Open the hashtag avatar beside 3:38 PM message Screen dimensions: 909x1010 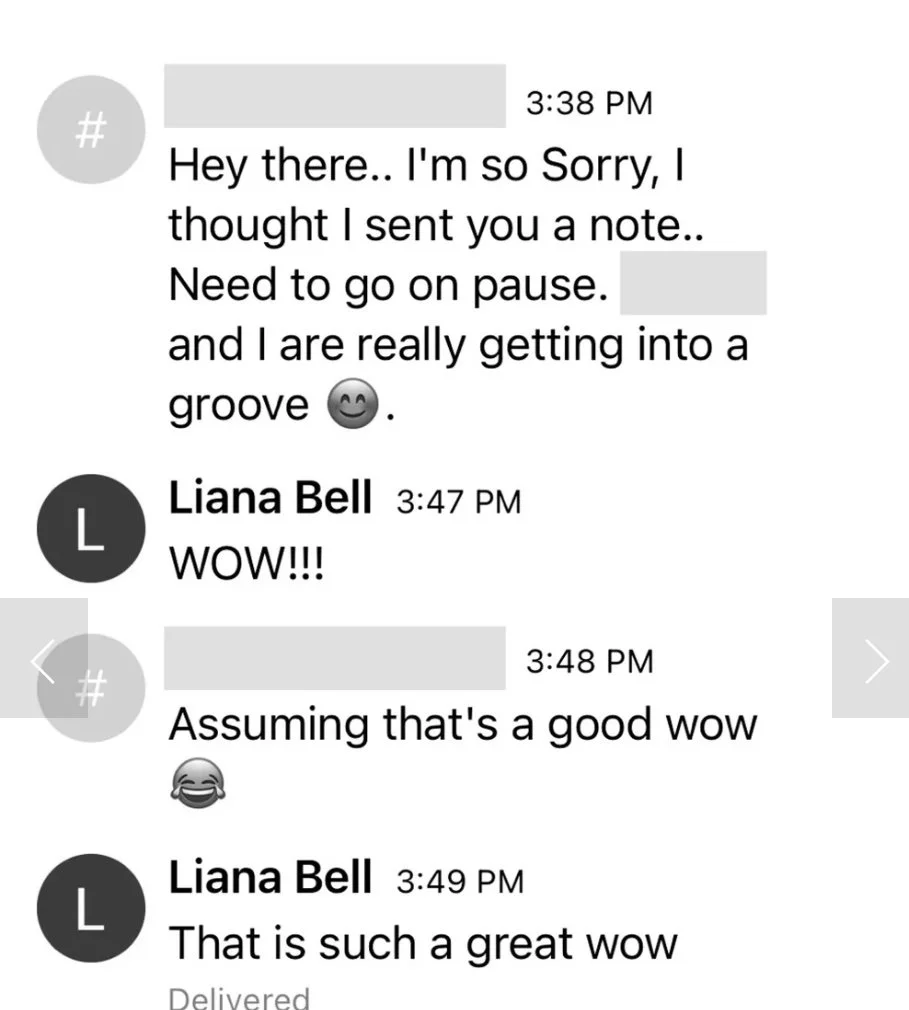(x=91, y=129)
